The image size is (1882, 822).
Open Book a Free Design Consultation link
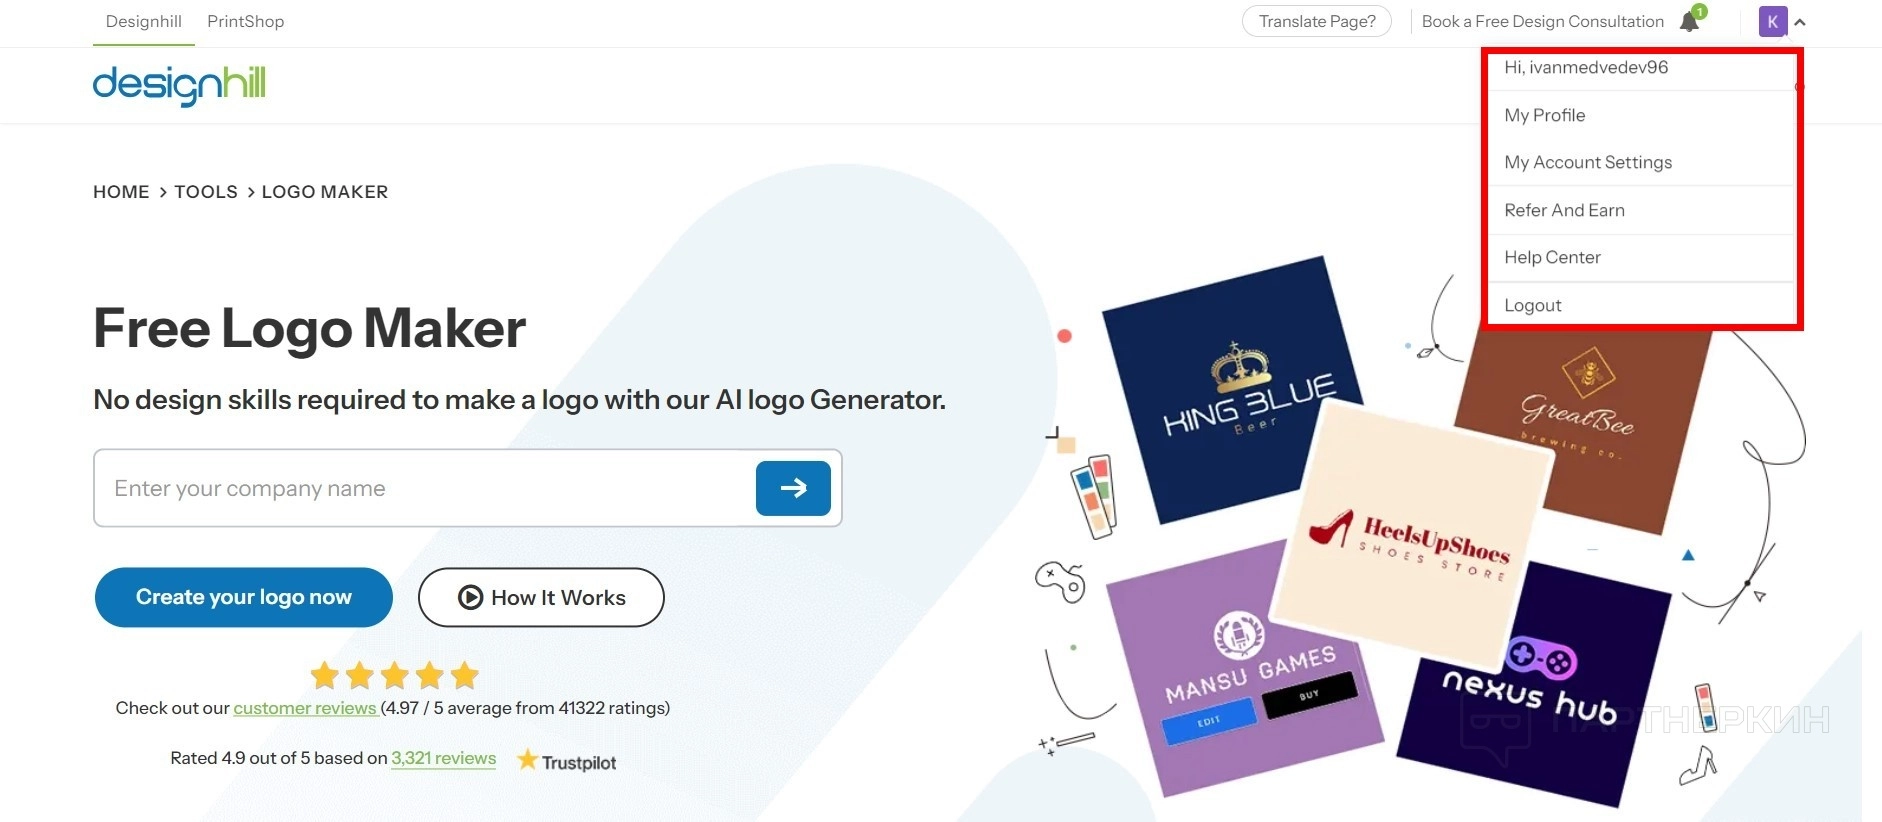pos(1543,22)
